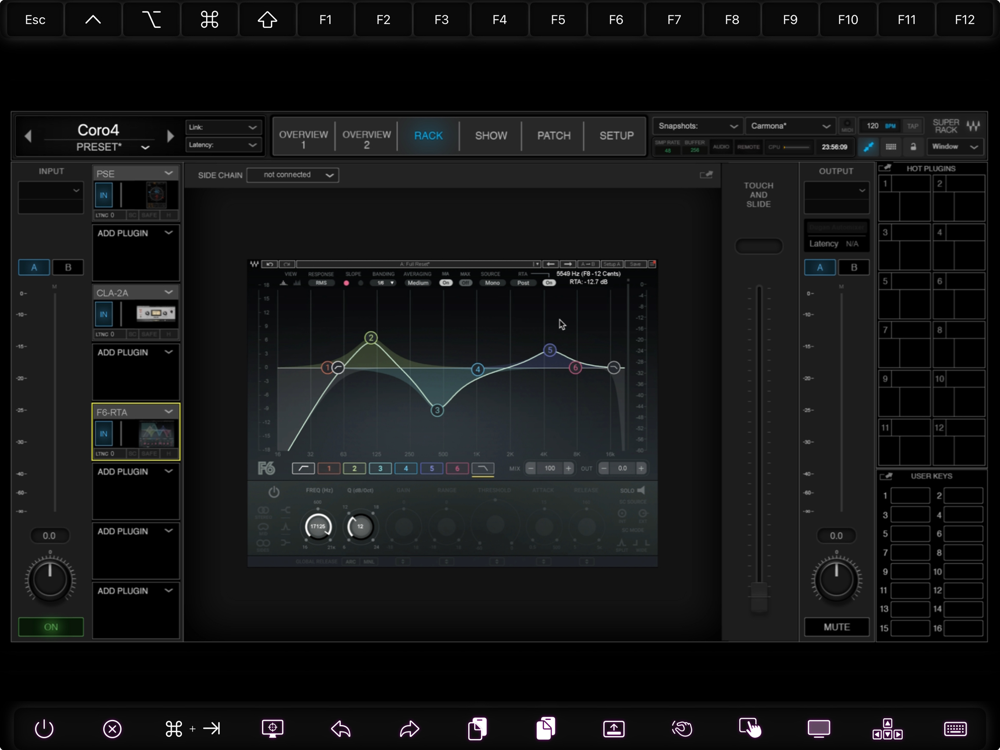Switch to the RACK tab
Image resolution: width=1000 pixels, height=750 pixels.
pos(429,136)
